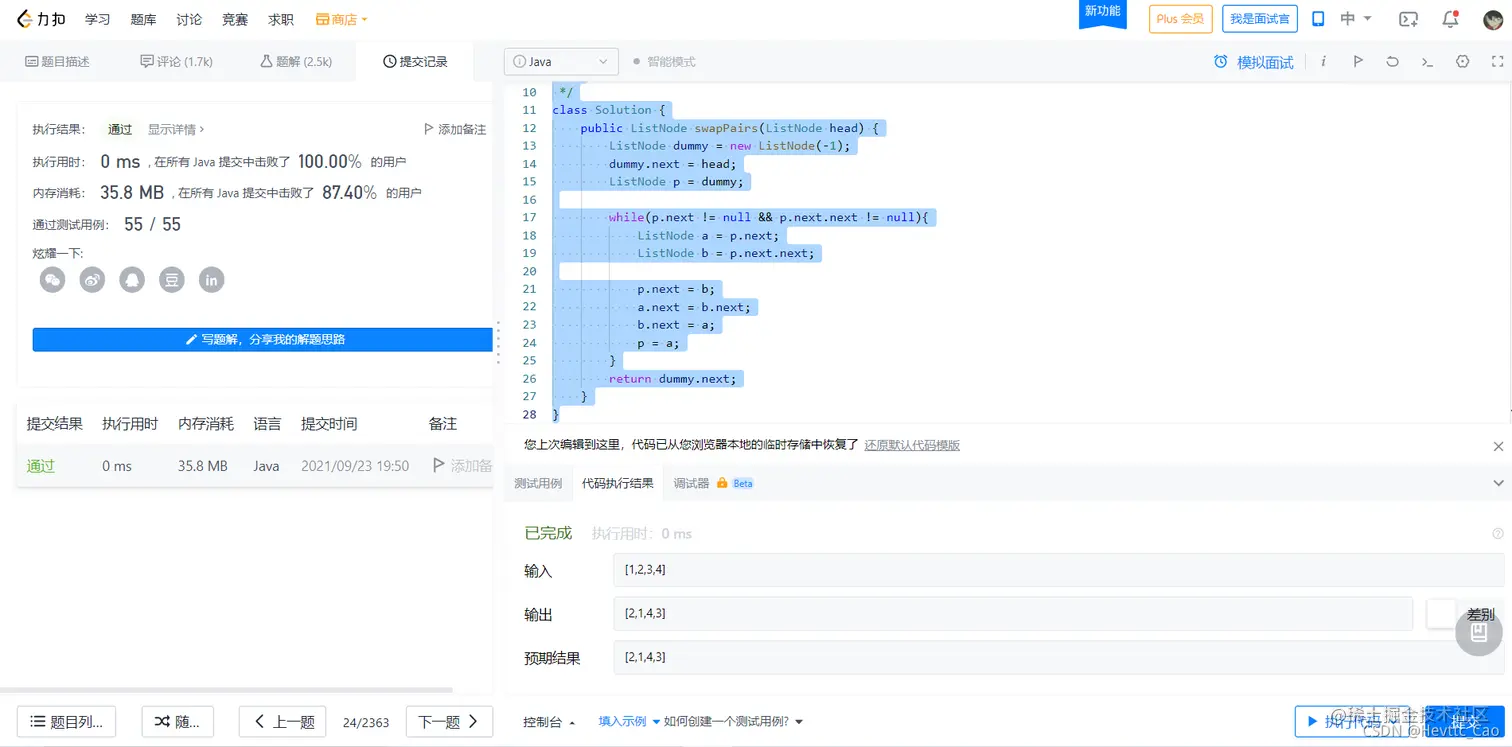Screen dimensions: 1512x747
Task: Click the flag icon to run code
Action: click(1357, 61)
